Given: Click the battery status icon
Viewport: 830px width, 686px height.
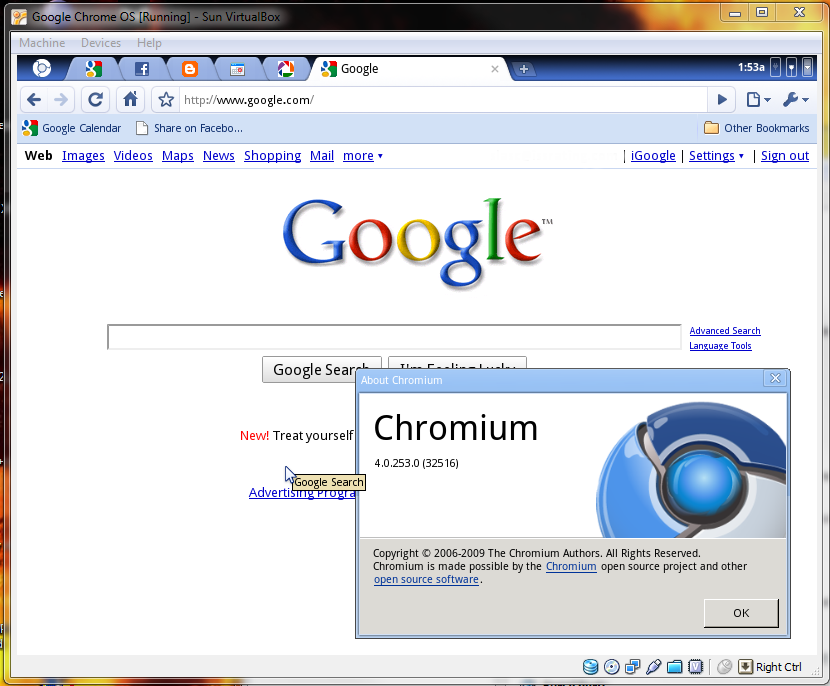Looking at the screenshot, I should (775, 68).
